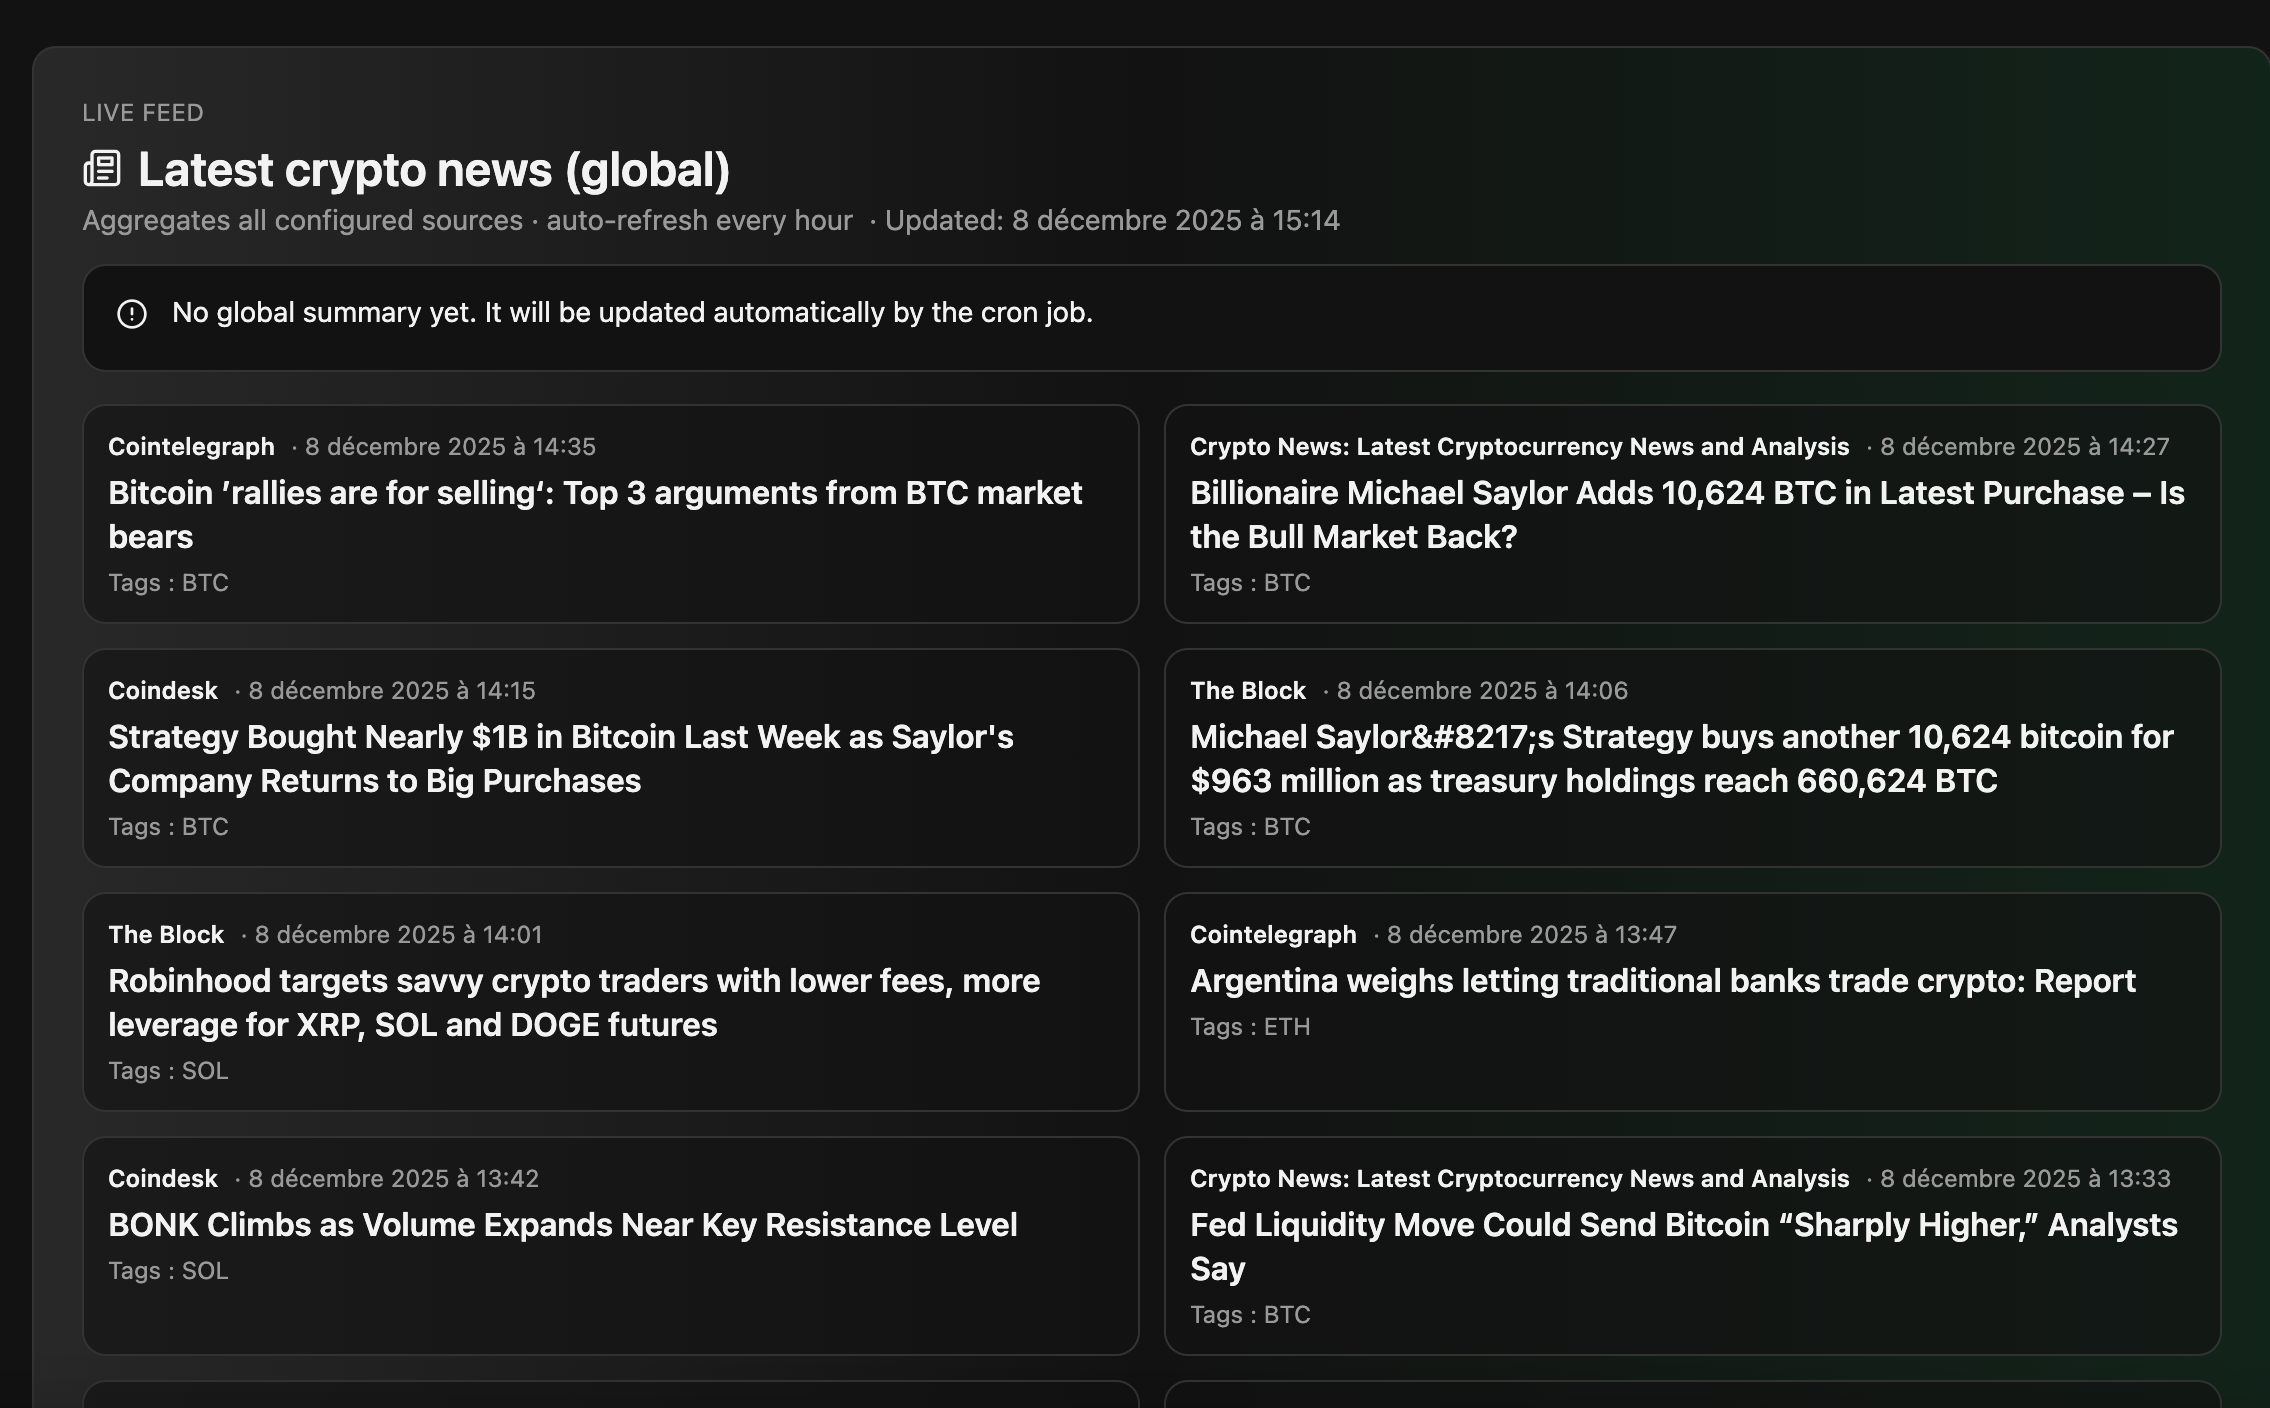Click The Block source label on the Robinhood card

coord(165,934)
